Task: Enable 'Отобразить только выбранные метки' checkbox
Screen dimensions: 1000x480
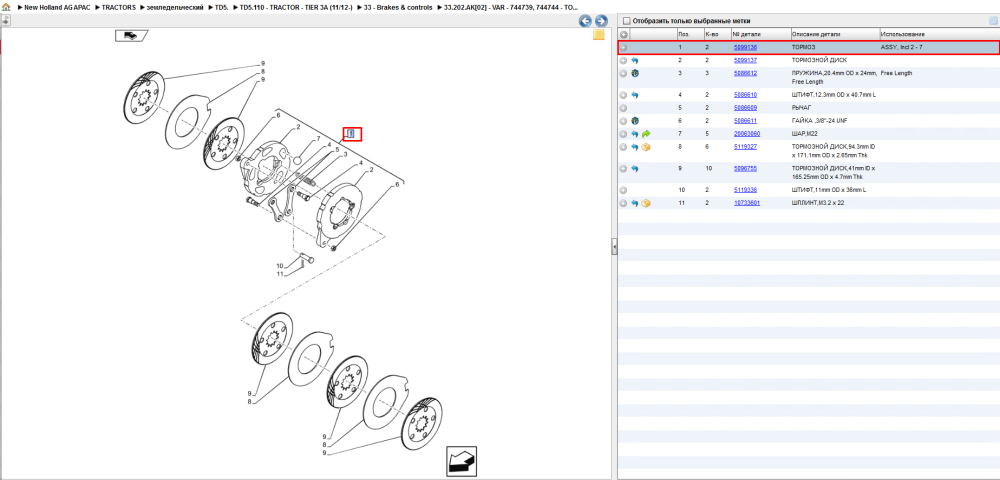Action: tap(626, 21)
